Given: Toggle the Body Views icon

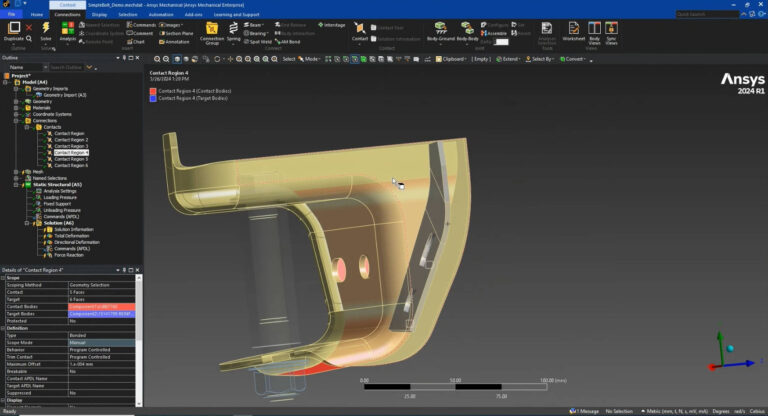Looking at the screenshot, I should tap(594, 28).
